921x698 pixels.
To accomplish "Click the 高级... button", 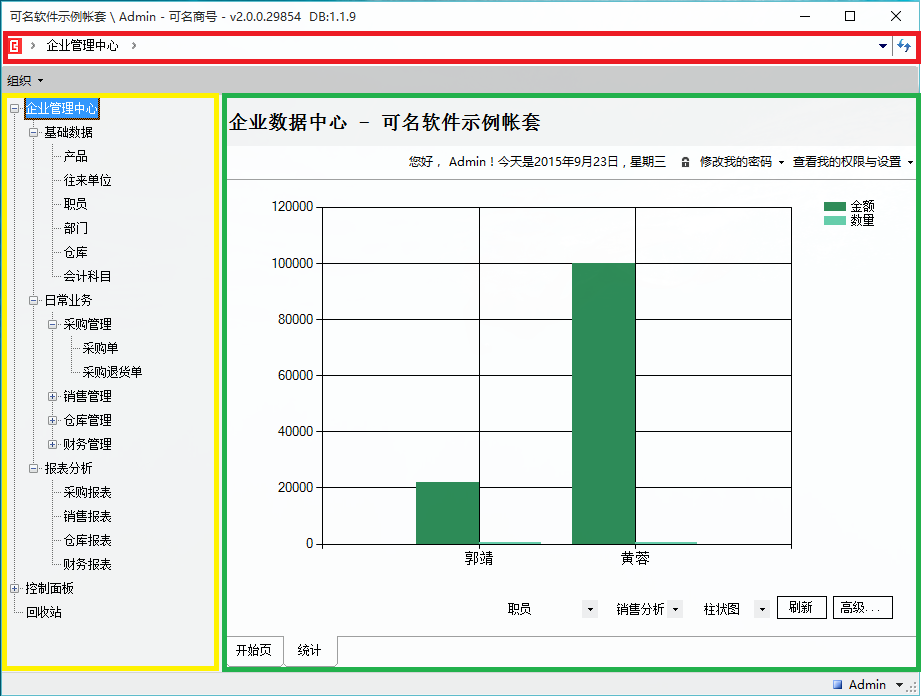I will (x=862, y=608).
